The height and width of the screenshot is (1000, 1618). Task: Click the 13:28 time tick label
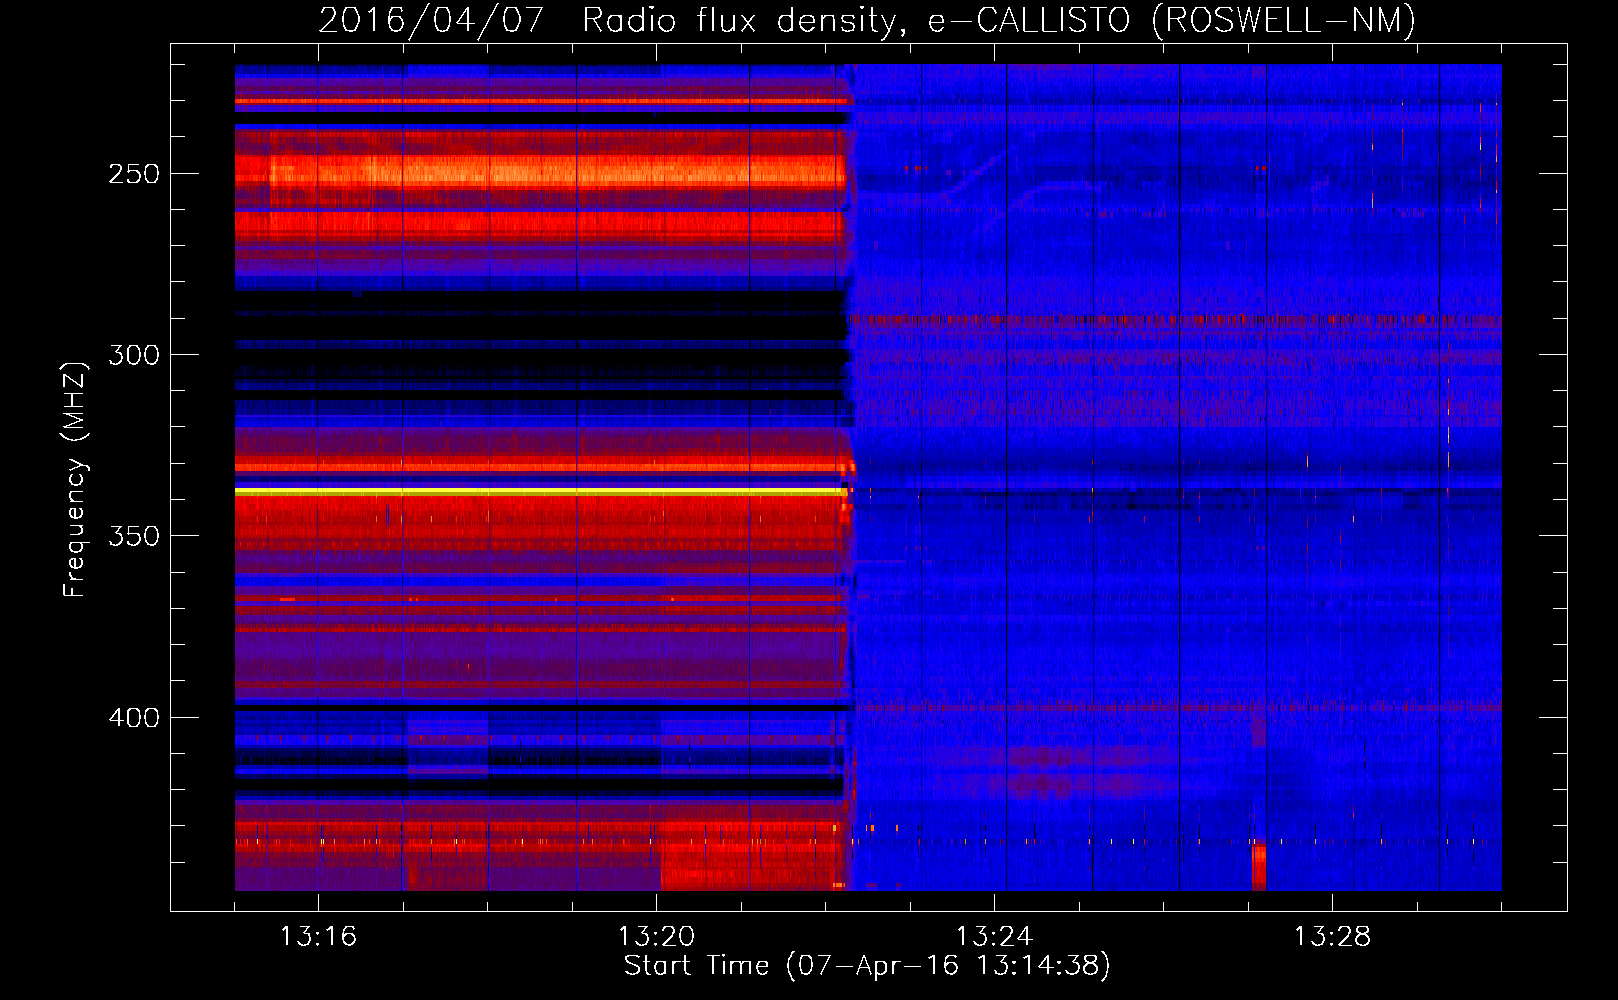[x=1332, y=937]
